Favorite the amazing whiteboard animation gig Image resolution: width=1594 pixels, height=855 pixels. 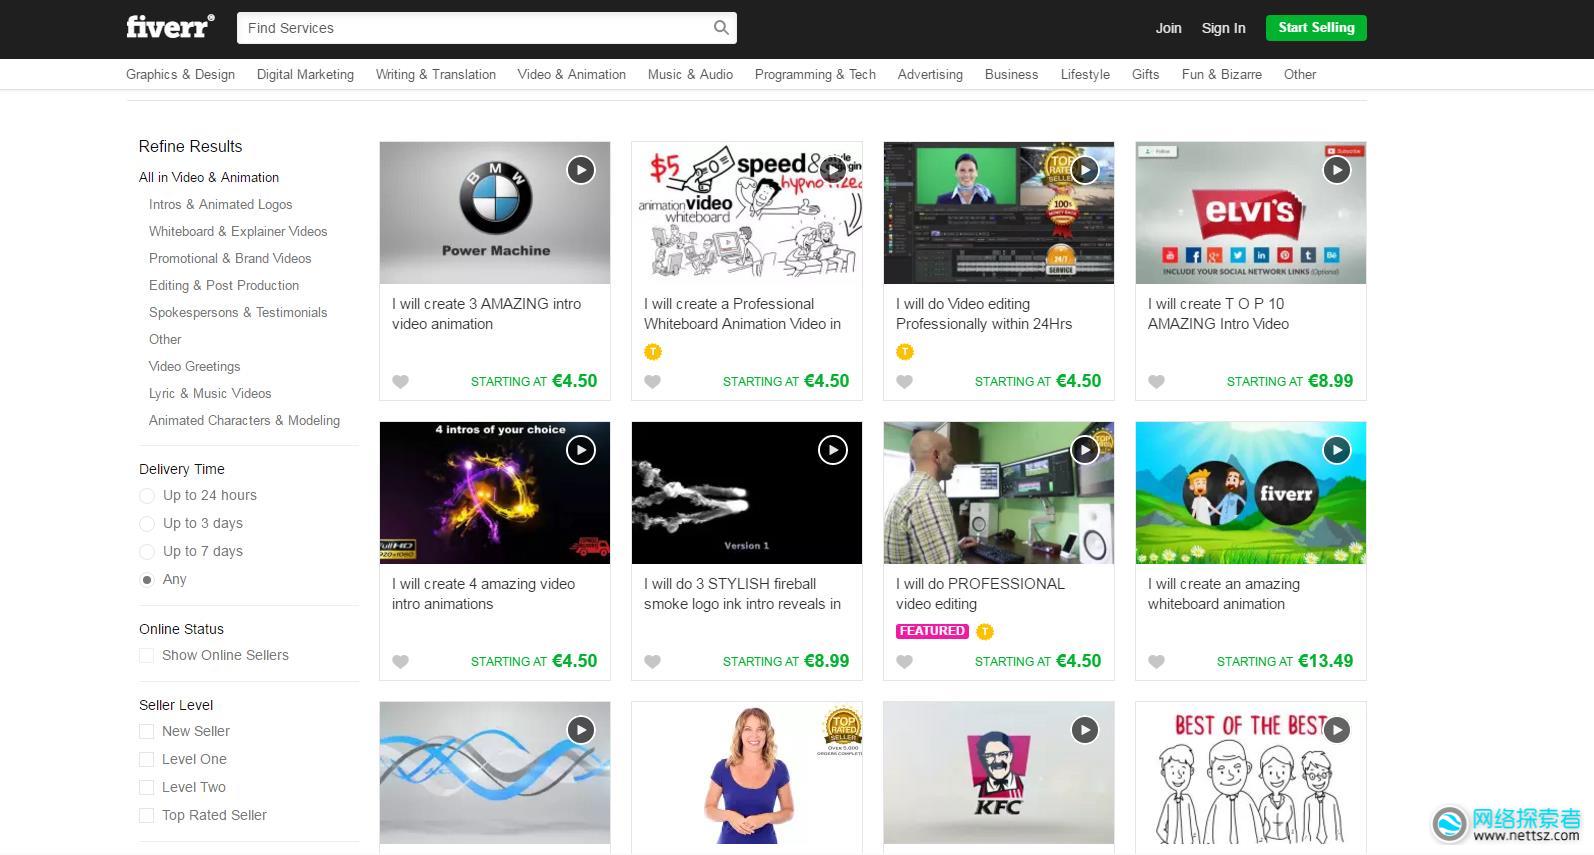(x=1157, y=661)
